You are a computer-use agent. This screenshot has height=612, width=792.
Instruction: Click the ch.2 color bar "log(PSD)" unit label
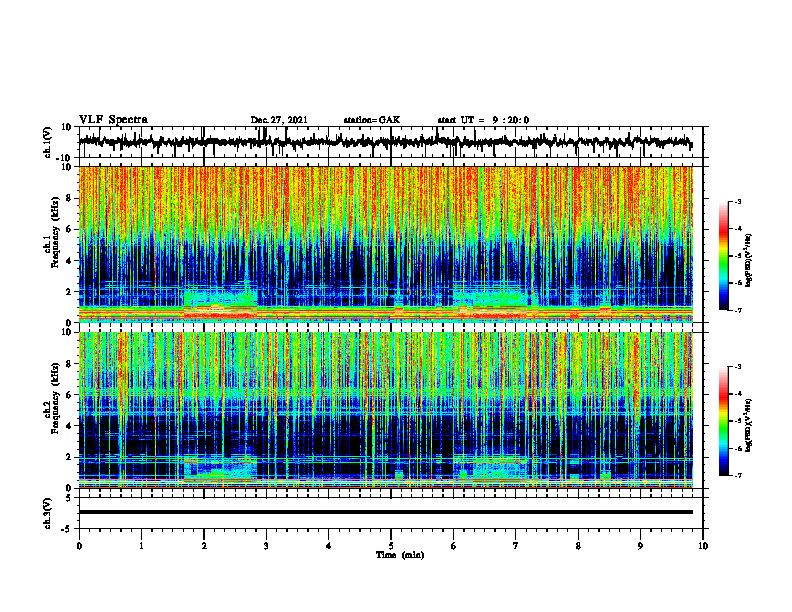tap(749, 425)
